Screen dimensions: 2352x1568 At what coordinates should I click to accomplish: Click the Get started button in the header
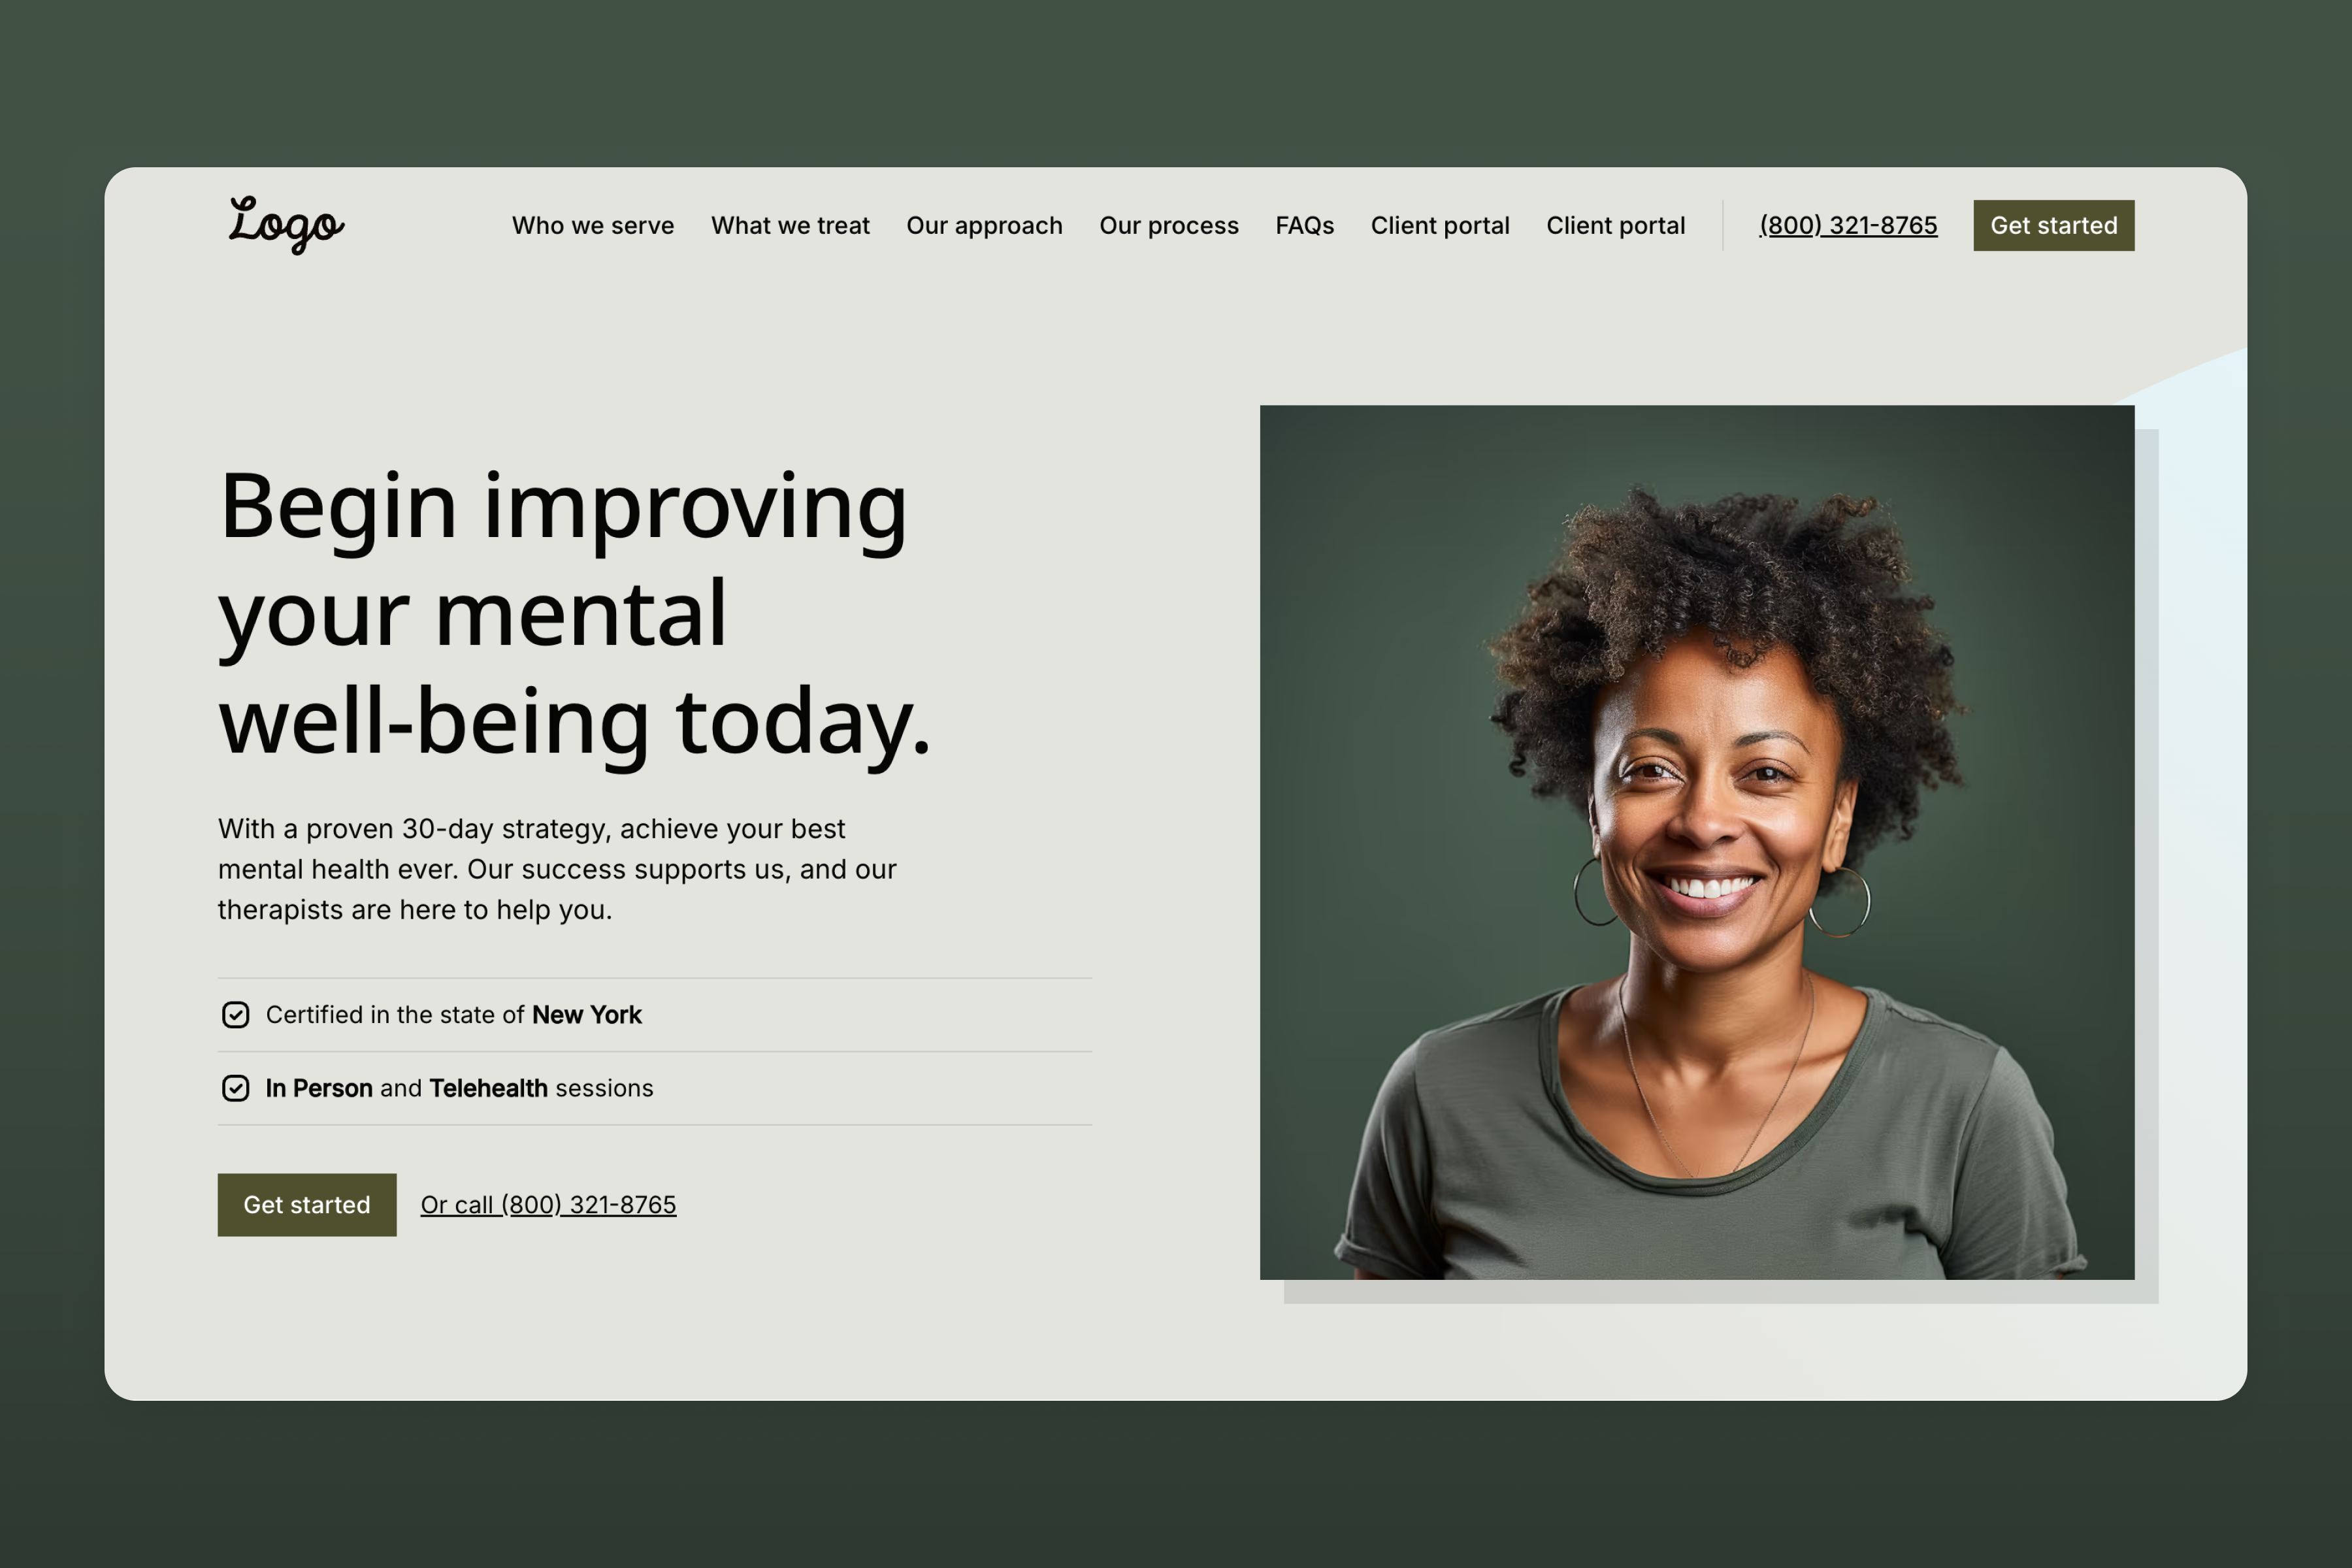[2053, 225]
